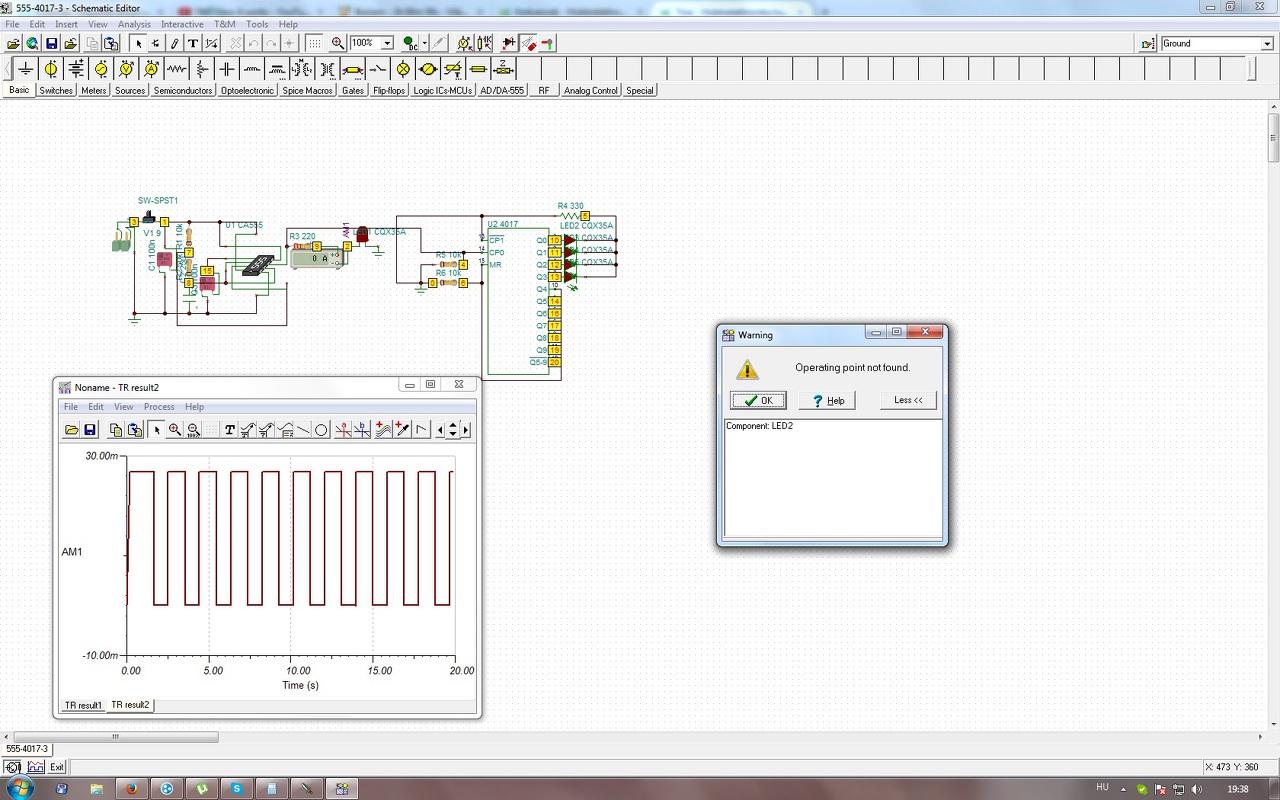Select the circle drawing tool in diagram window
Screen dimensions: 1280x800
(x=321, y=430)
